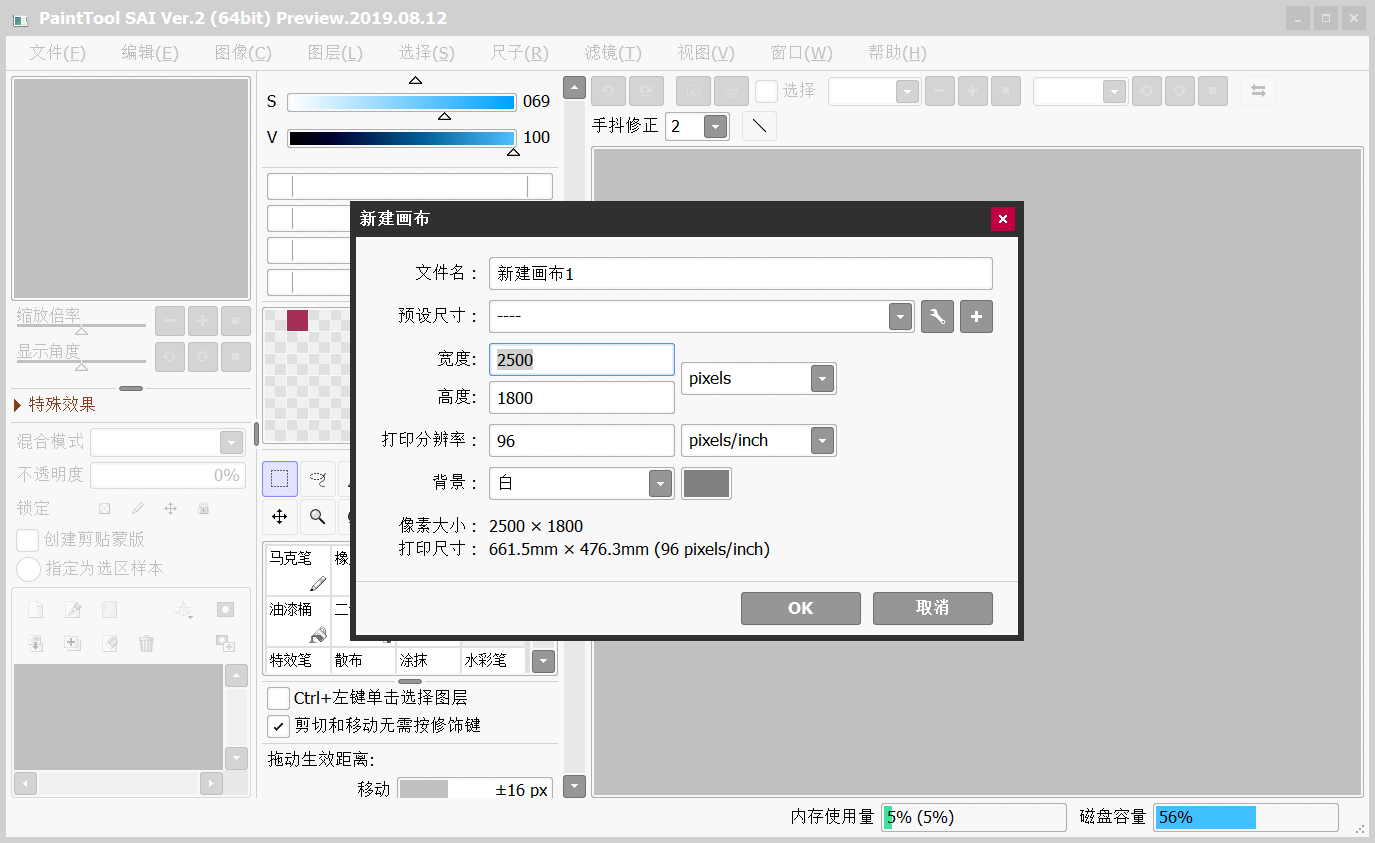Open the 编辑(E) menu
Viewport: 1375px width, 843px height.
coord(150,53)
